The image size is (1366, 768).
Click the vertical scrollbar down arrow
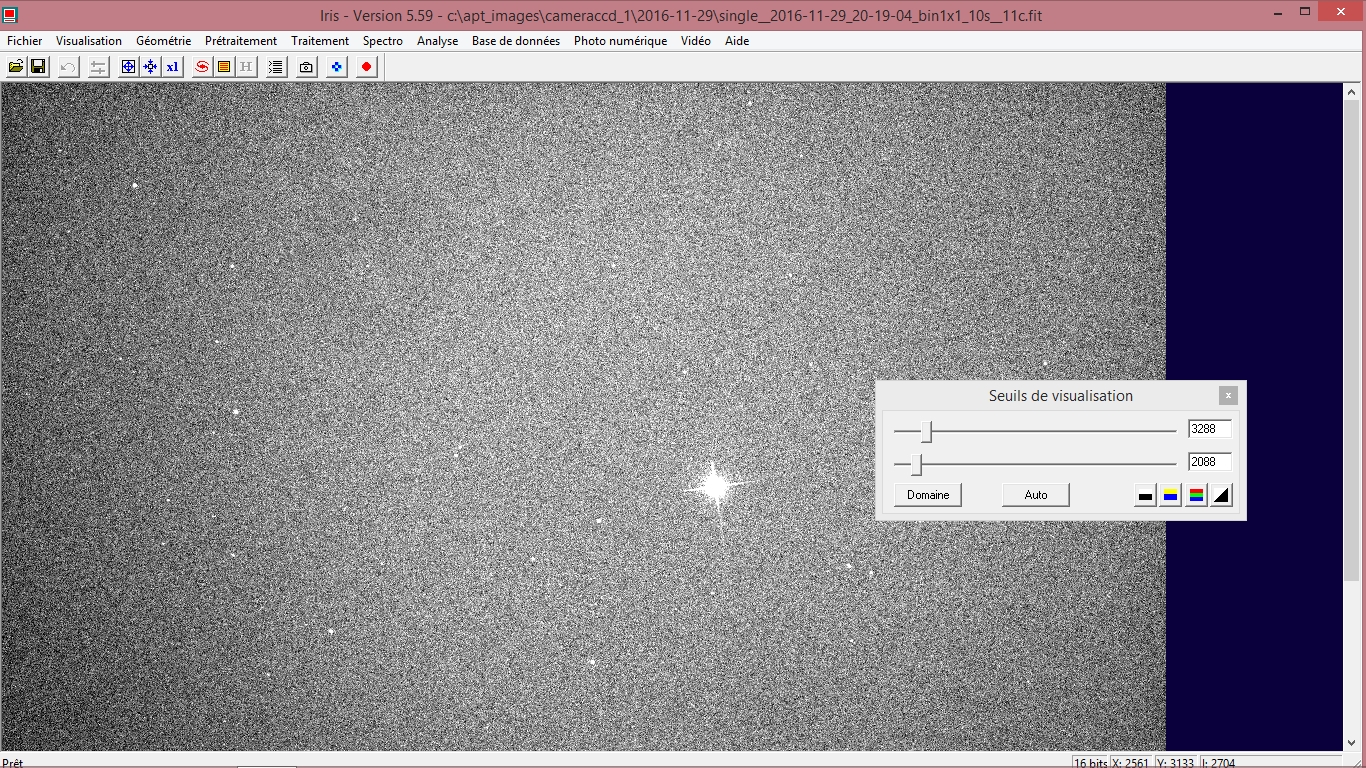[1353, 742]
